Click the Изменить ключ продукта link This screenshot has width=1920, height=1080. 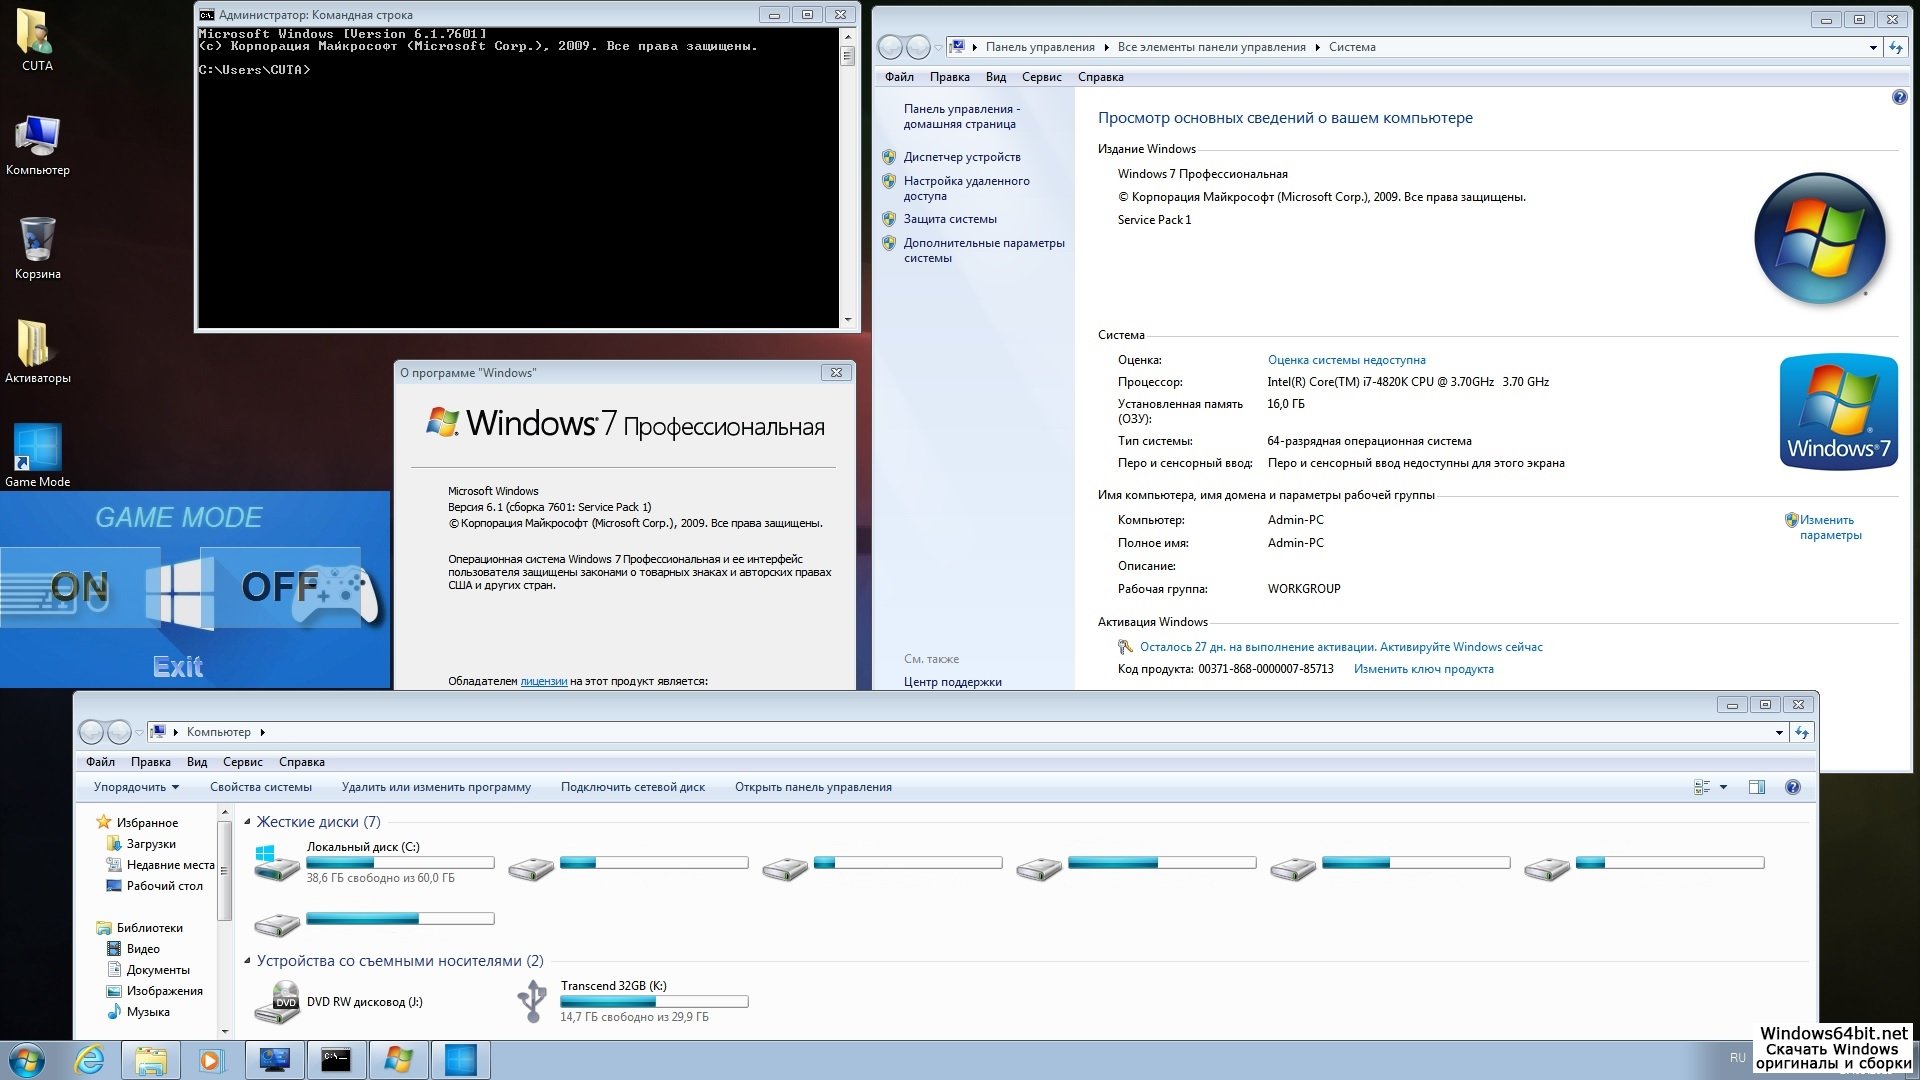pyautogui.click(x=1423, y=669)
